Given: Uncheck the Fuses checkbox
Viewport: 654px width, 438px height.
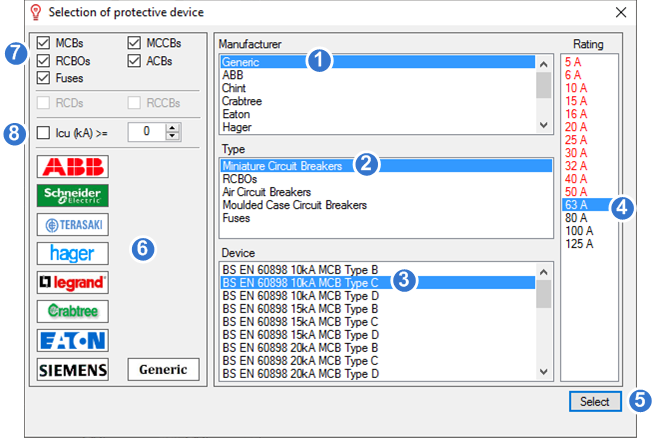Looking at the screenshot, I should tap(43, 78).
